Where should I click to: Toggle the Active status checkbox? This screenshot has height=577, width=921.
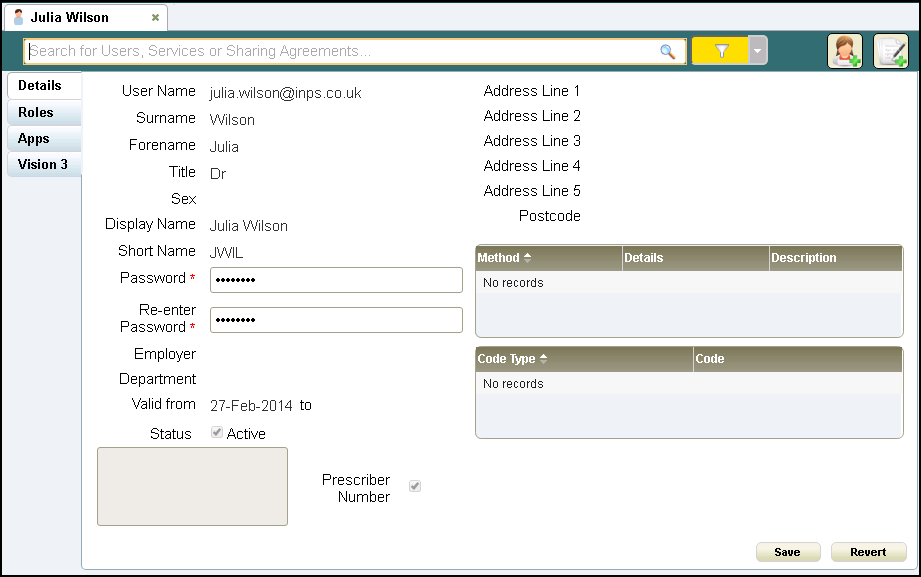pos(217,433)
